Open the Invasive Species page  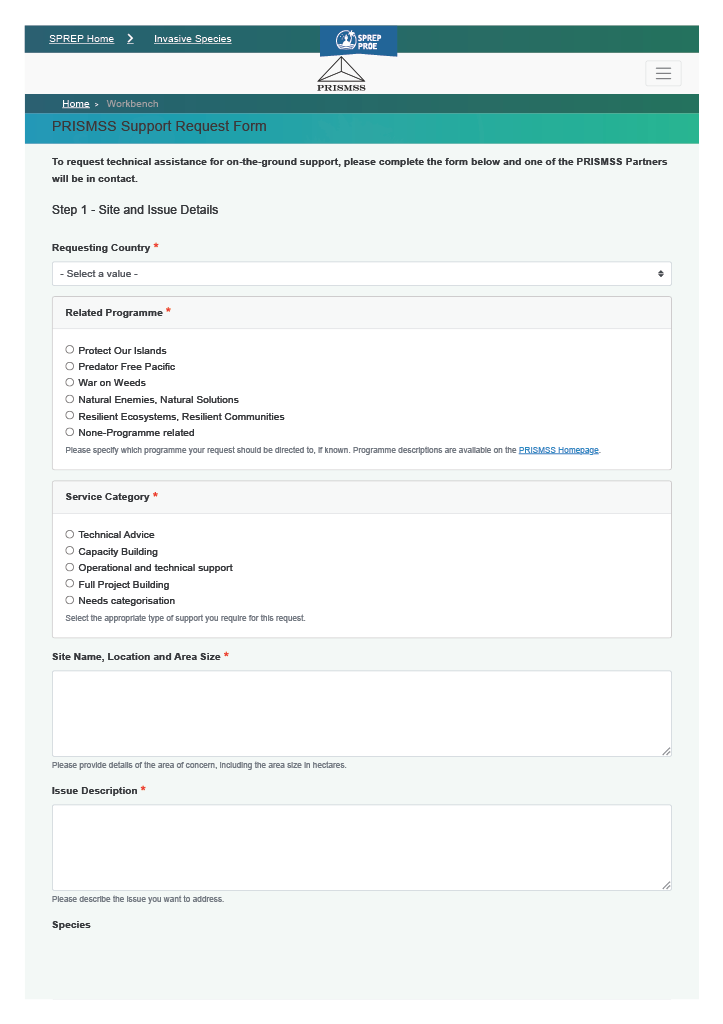(x=192, y=38)
